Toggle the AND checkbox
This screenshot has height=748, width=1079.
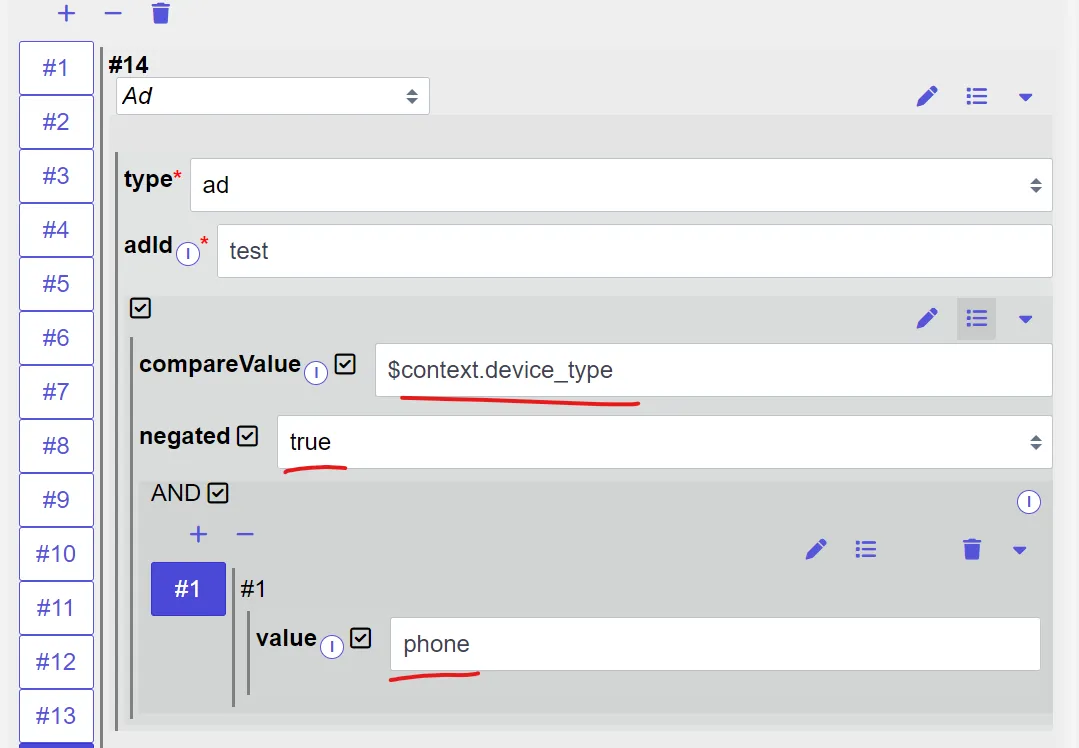(217, 493)
